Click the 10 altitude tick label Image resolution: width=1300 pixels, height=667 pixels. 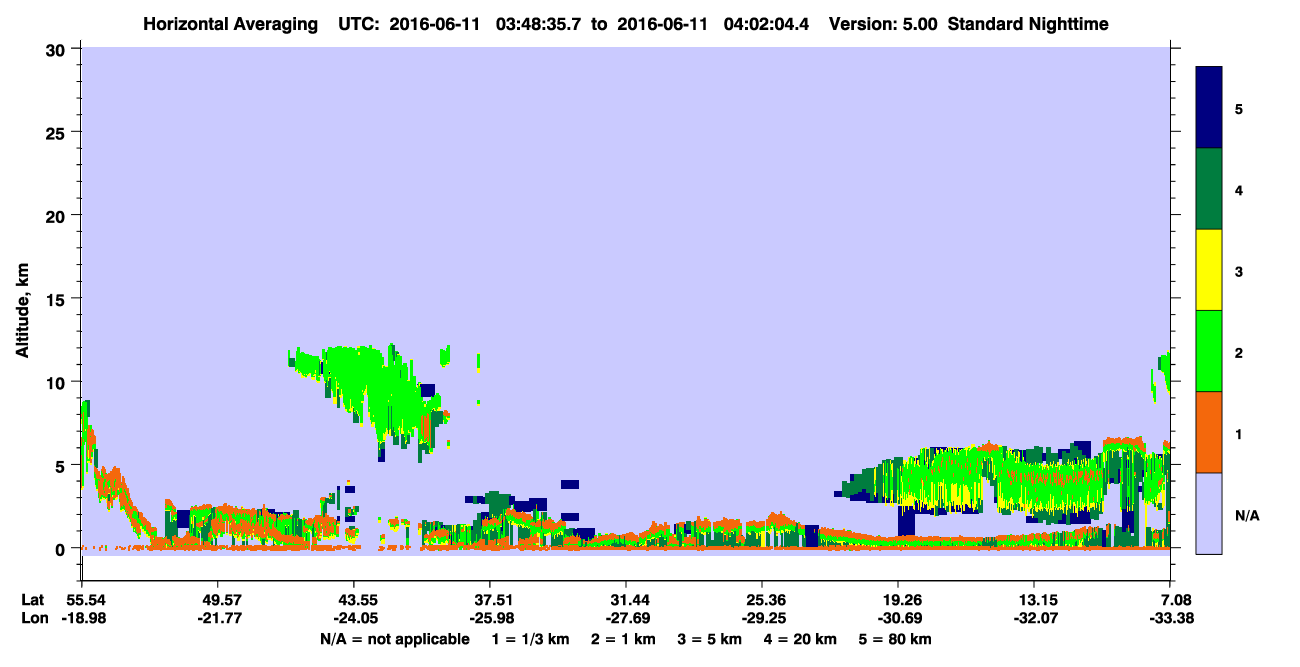coord(58,382)
